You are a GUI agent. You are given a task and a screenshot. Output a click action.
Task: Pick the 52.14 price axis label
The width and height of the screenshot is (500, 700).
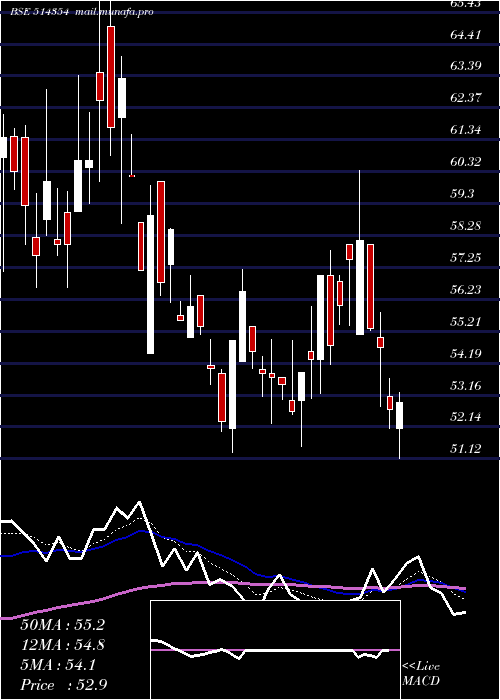(466, 417)
